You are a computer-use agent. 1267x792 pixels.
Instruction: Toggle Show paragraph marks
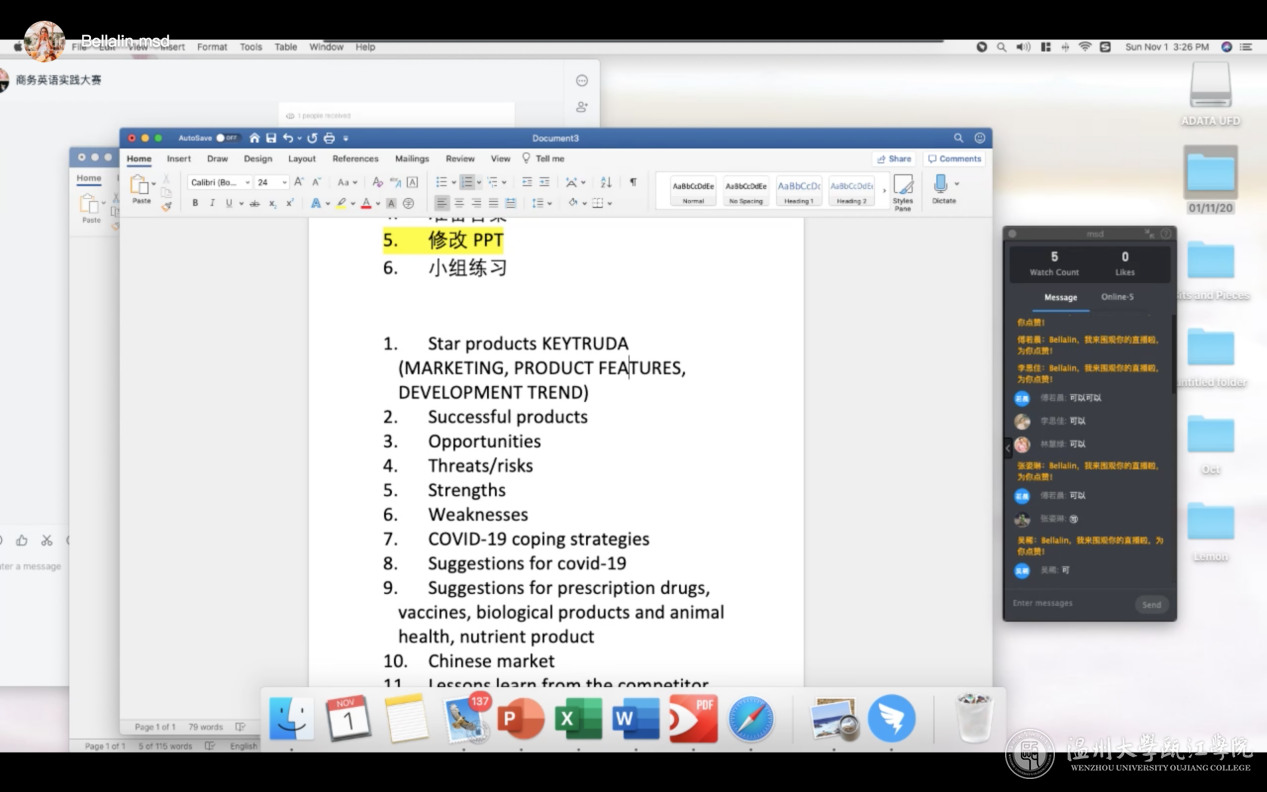[633, 182]
